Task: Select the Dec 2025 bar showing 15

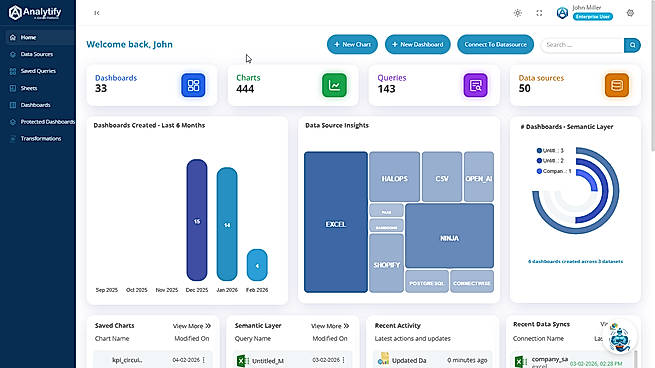Action: (197, 220)
